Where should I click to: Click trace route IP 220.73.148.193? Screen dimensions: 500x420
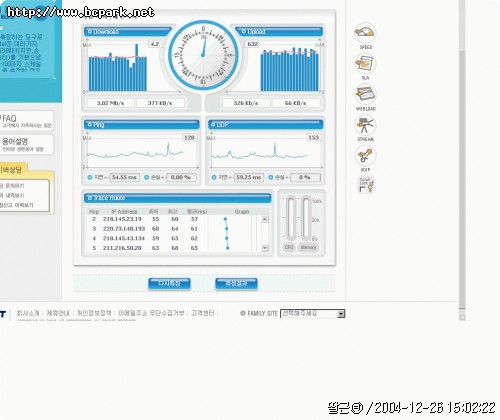(x=124, y=229)
